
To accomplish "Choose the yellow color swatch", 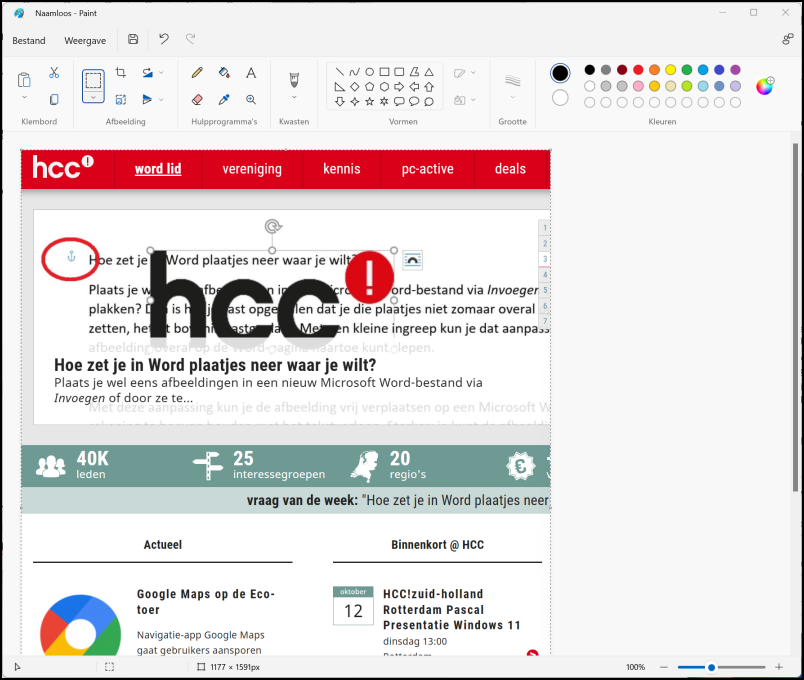I will (x=670, y=70).
